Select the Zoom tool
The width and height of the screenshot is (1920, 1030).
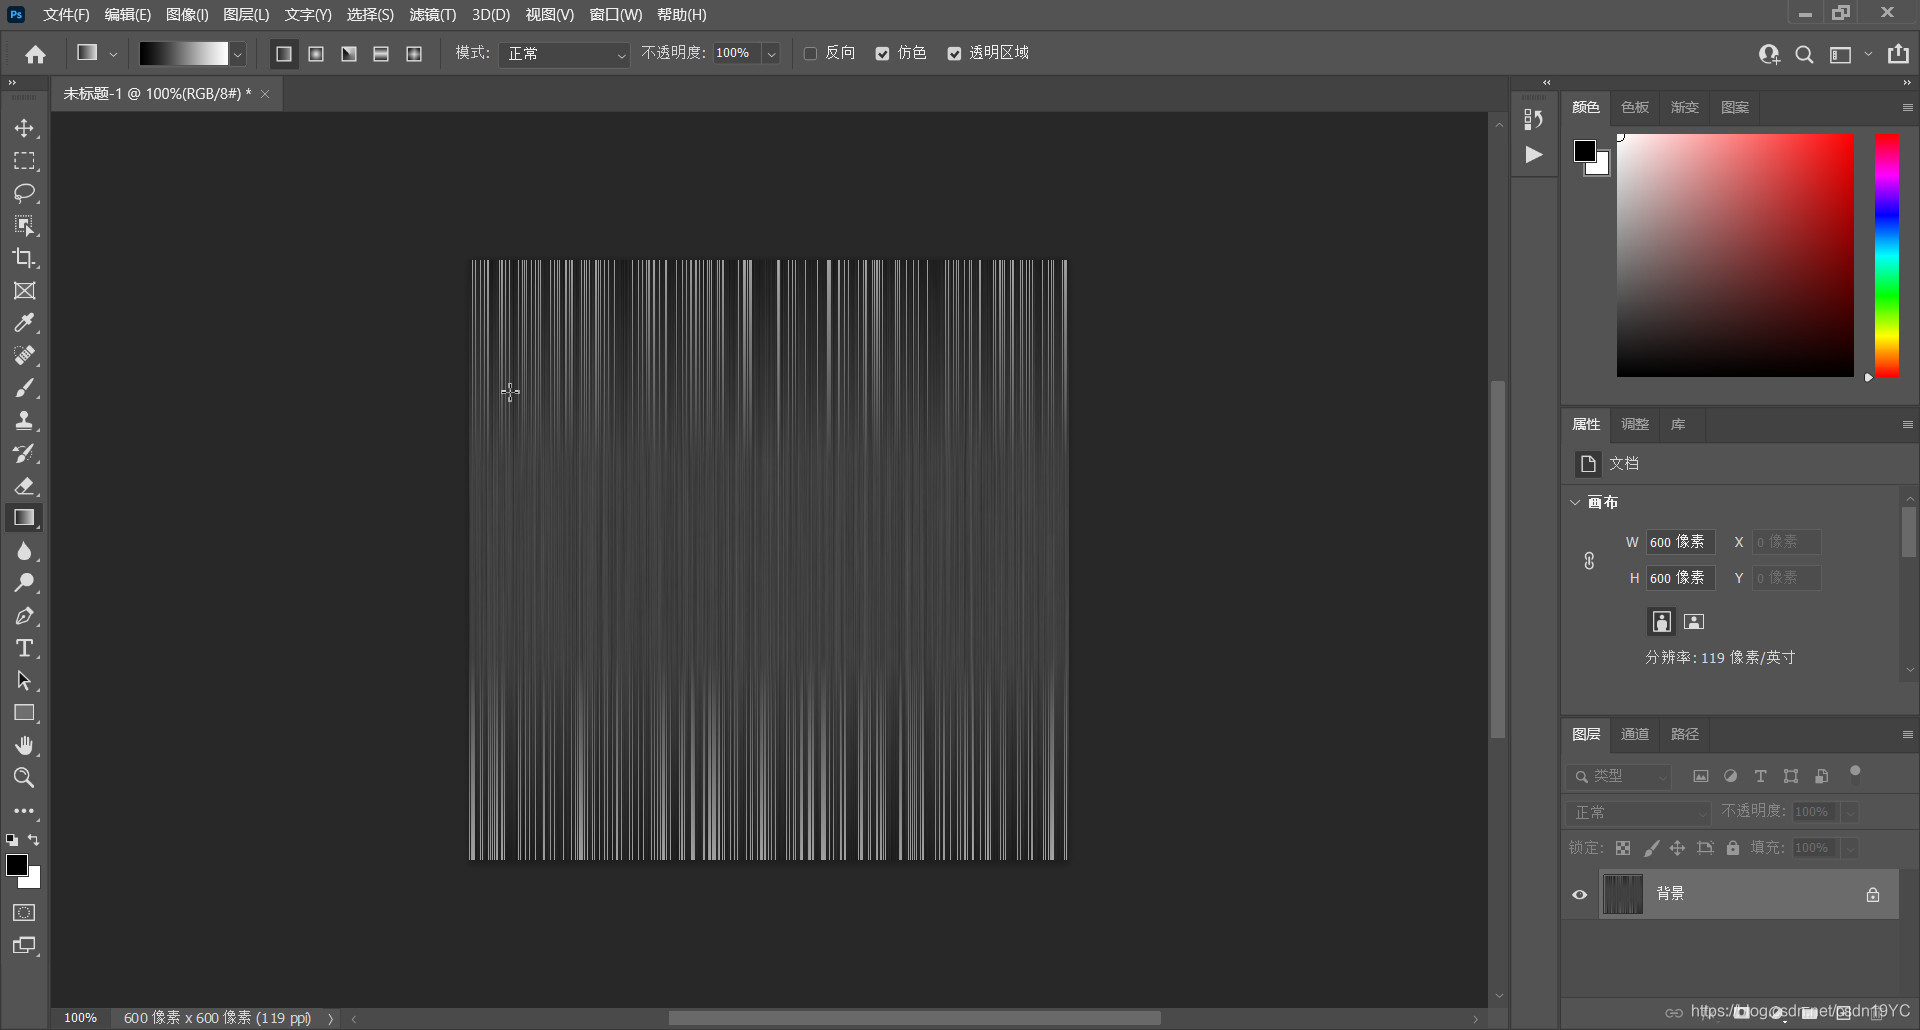24,778
